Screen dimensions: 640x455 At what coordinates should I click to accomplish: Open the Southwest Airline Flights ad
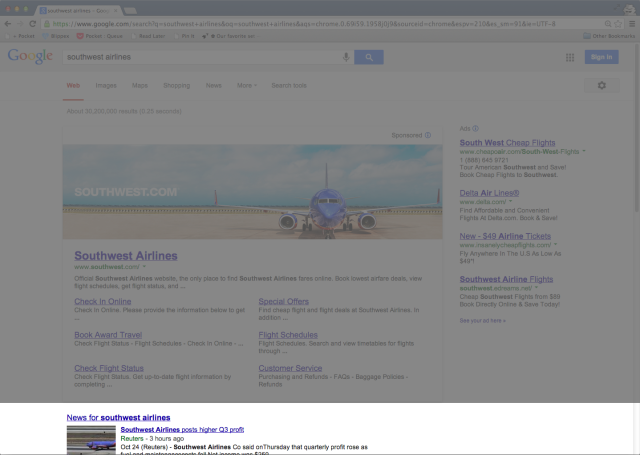[x=506, y=280]
